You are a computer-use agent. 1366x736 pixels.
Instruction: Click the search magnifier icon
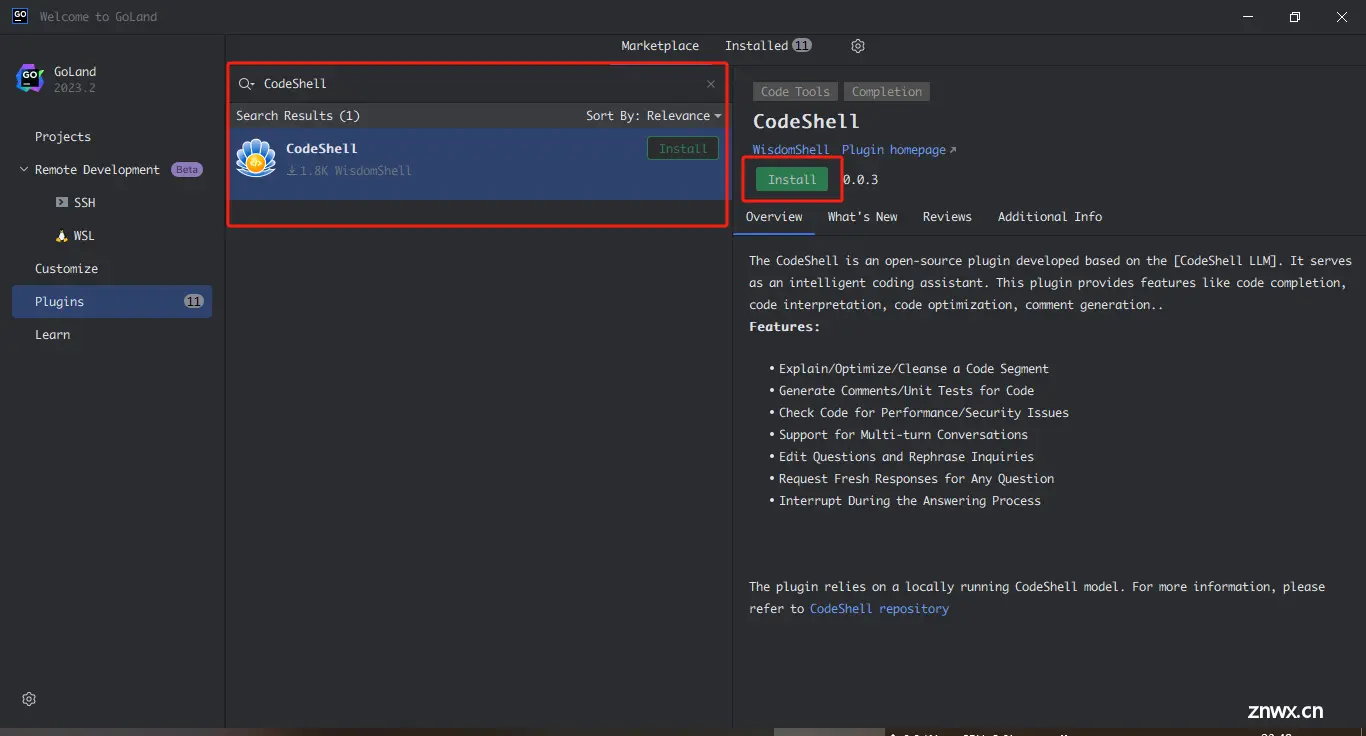[x=246, y=84]
